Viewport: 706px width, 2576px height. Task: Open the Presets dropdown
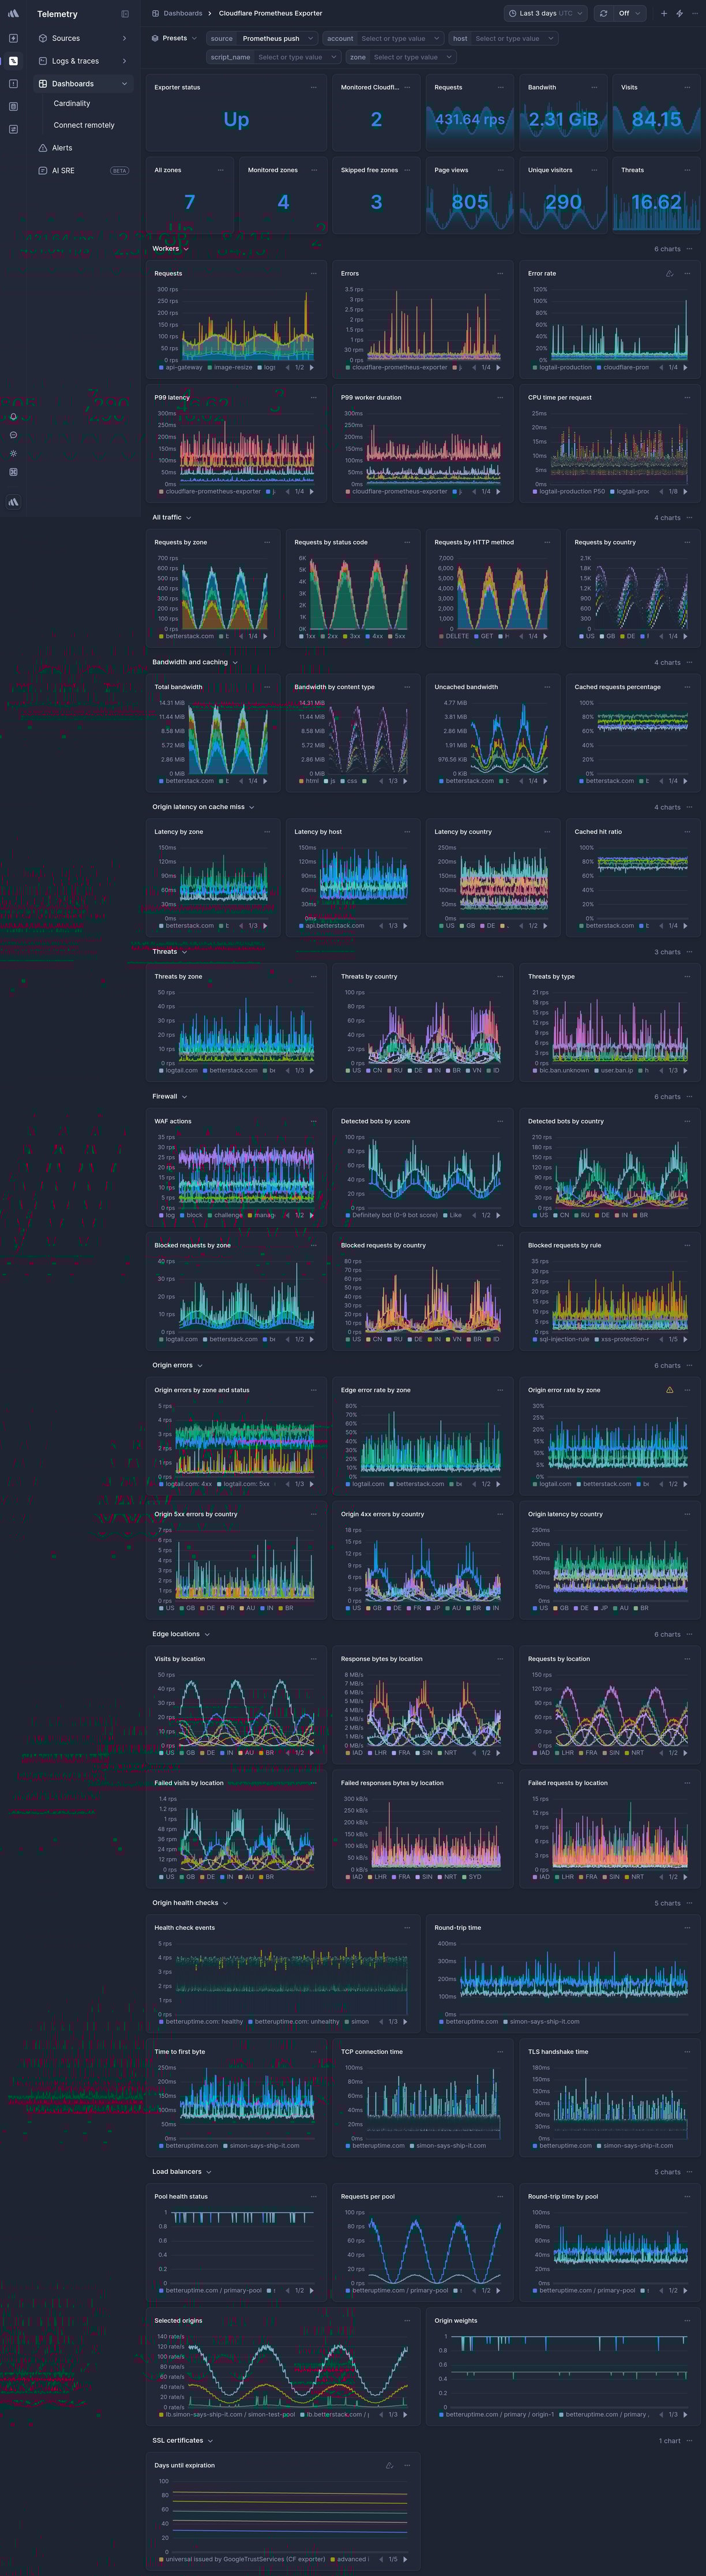[x=174, y=38]
